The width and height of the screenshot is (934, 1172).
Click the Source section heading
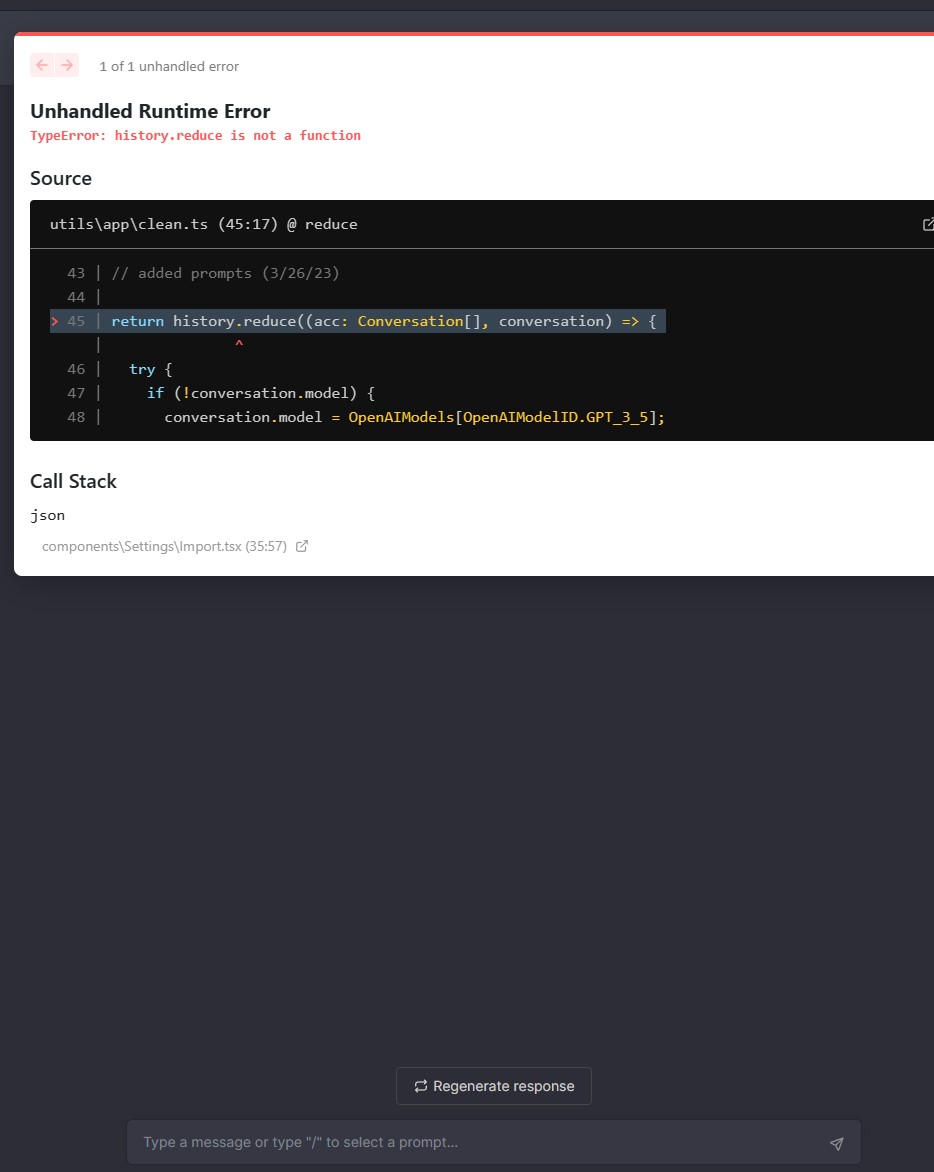tap(61, 178)
